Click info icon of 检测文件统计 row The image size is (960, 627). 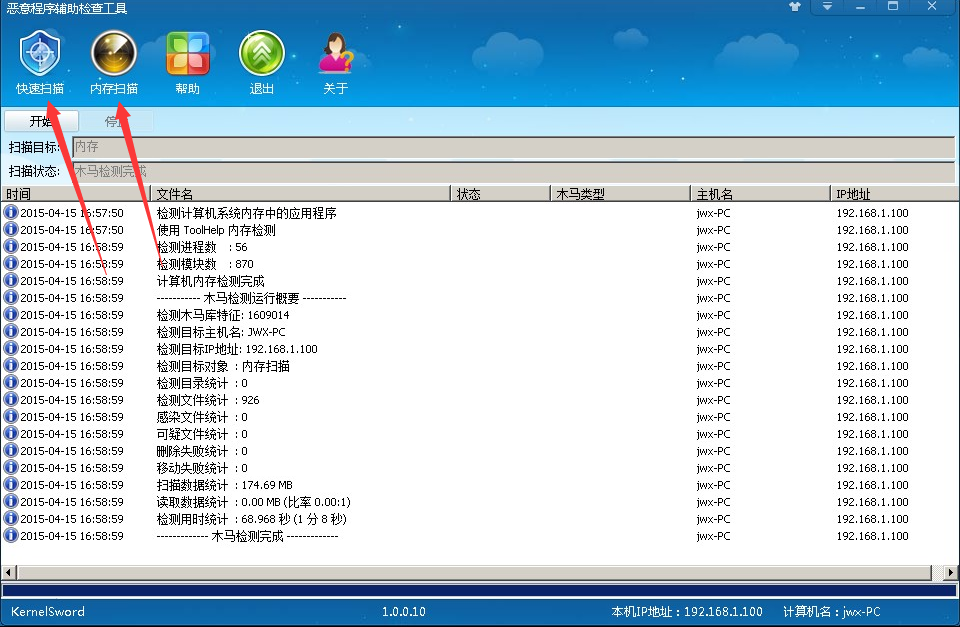(10, 399)
